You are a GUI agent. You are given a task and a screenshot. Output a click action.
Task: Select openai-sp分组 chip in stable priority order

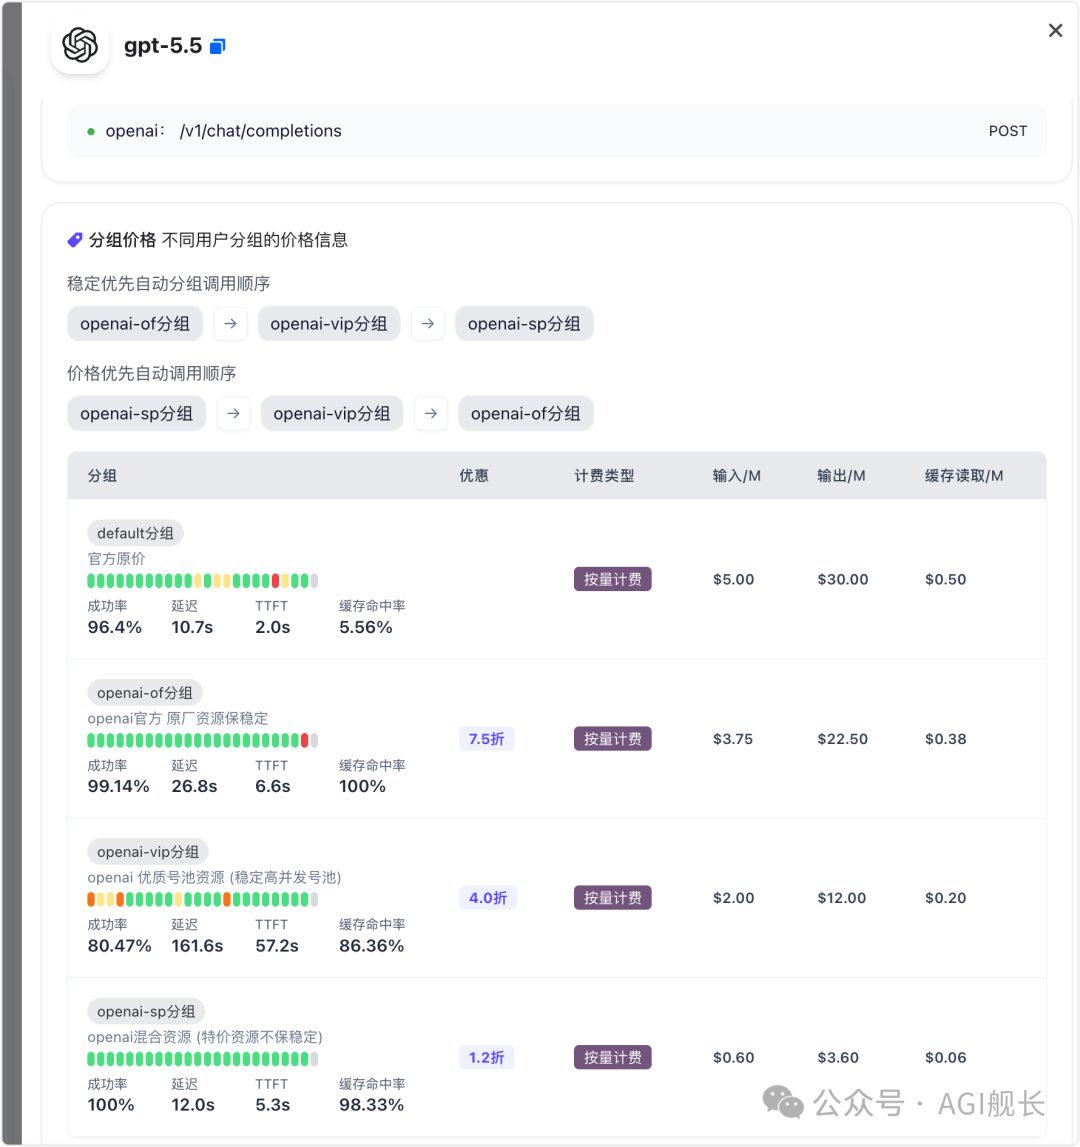(x=524, y=324)
